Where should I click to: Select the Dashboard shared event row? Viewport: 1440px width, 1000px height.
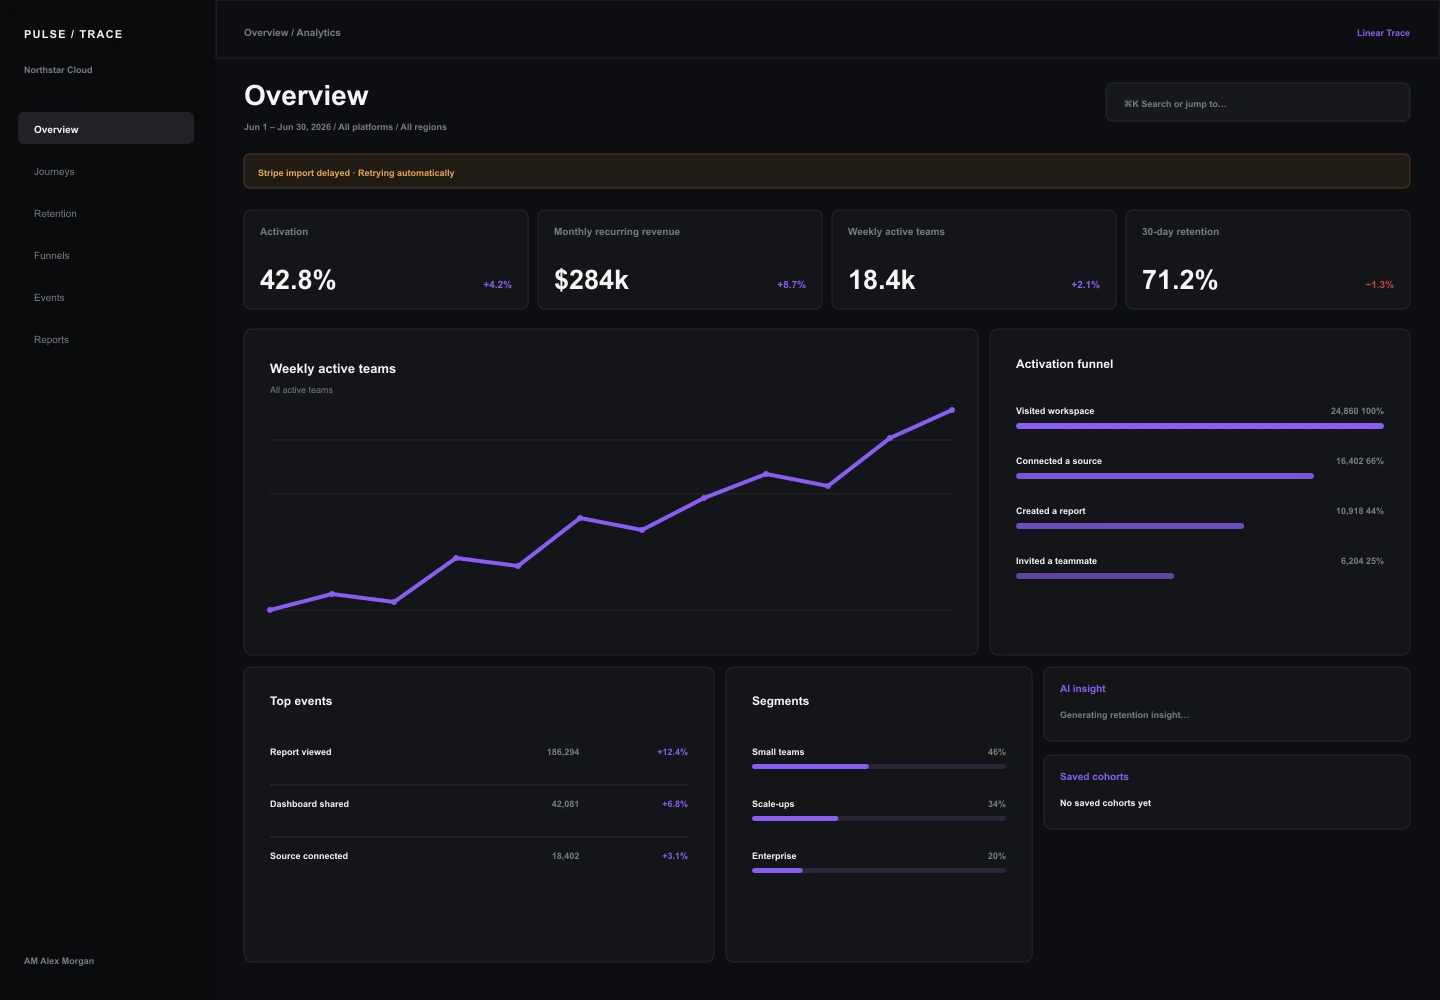[479, 804]
